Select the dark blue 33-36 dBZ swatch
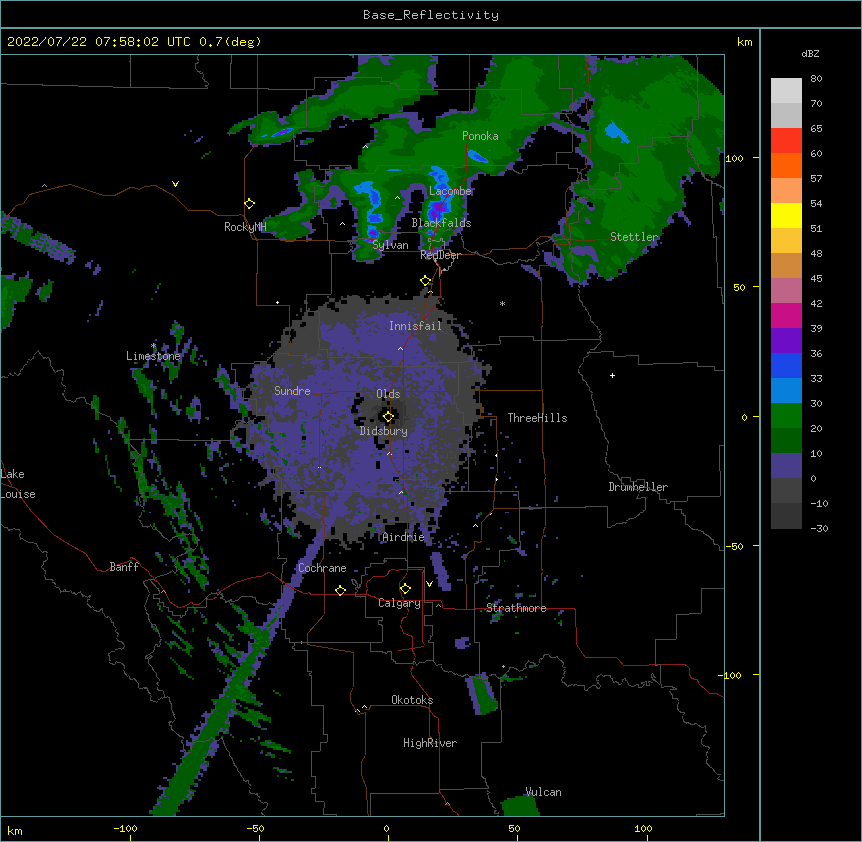Viewport: 862px width, 842px height. pyautogui.click(x=786, y=365)
